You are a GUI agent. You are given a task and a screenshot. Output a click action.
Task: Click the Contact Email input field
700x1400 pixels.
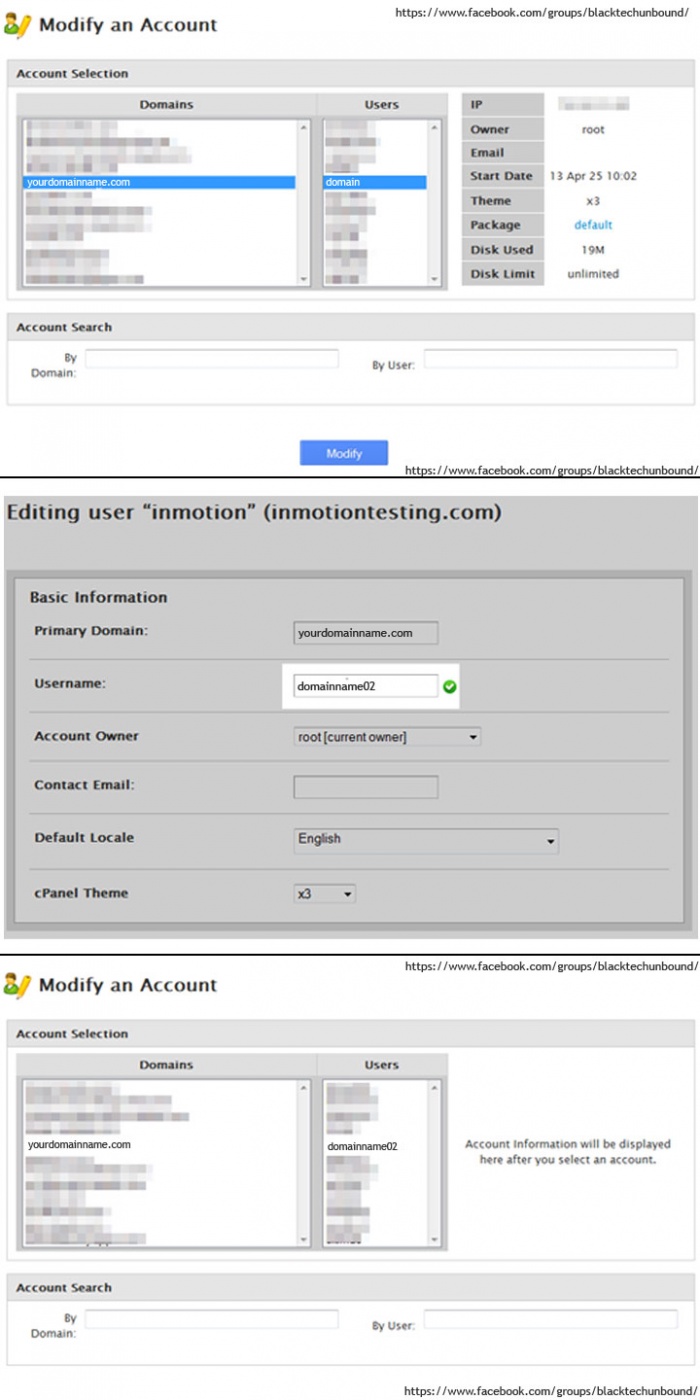tap(366, 787)
